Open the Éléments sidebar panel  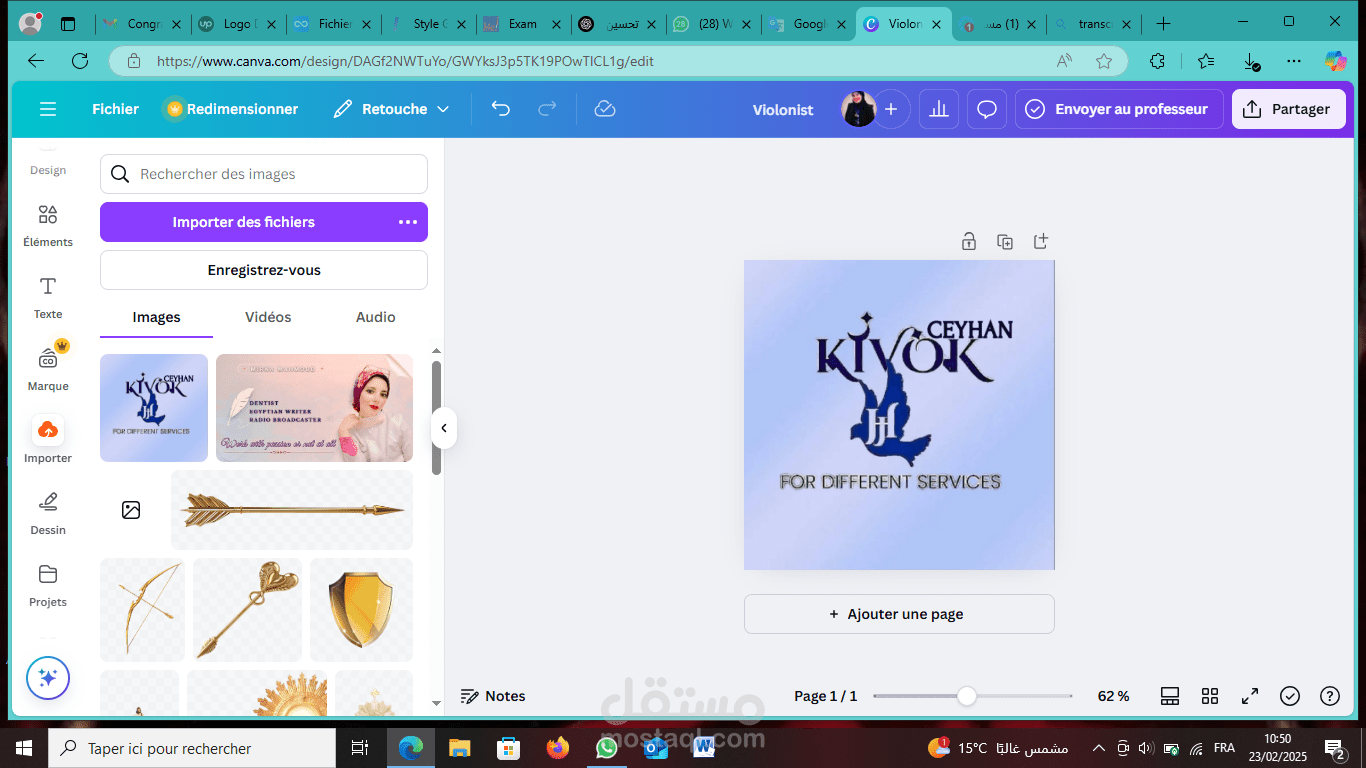48,226
